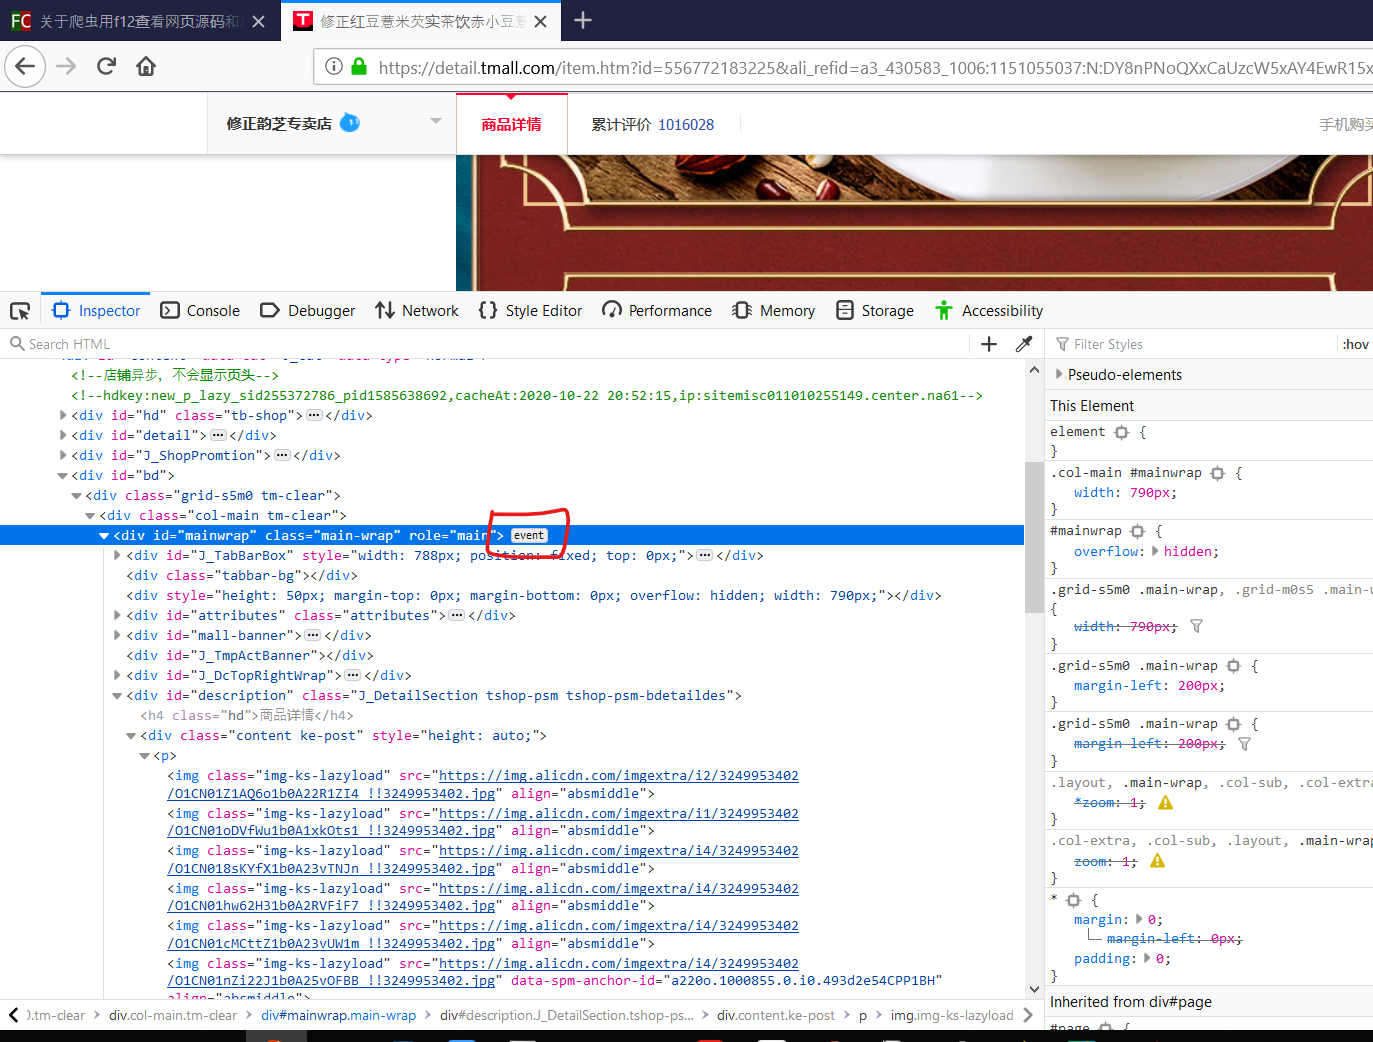Close the 修正红豆薏米 tmall tab
This screenshot has width=1373, height=1042.
[540, 21]
